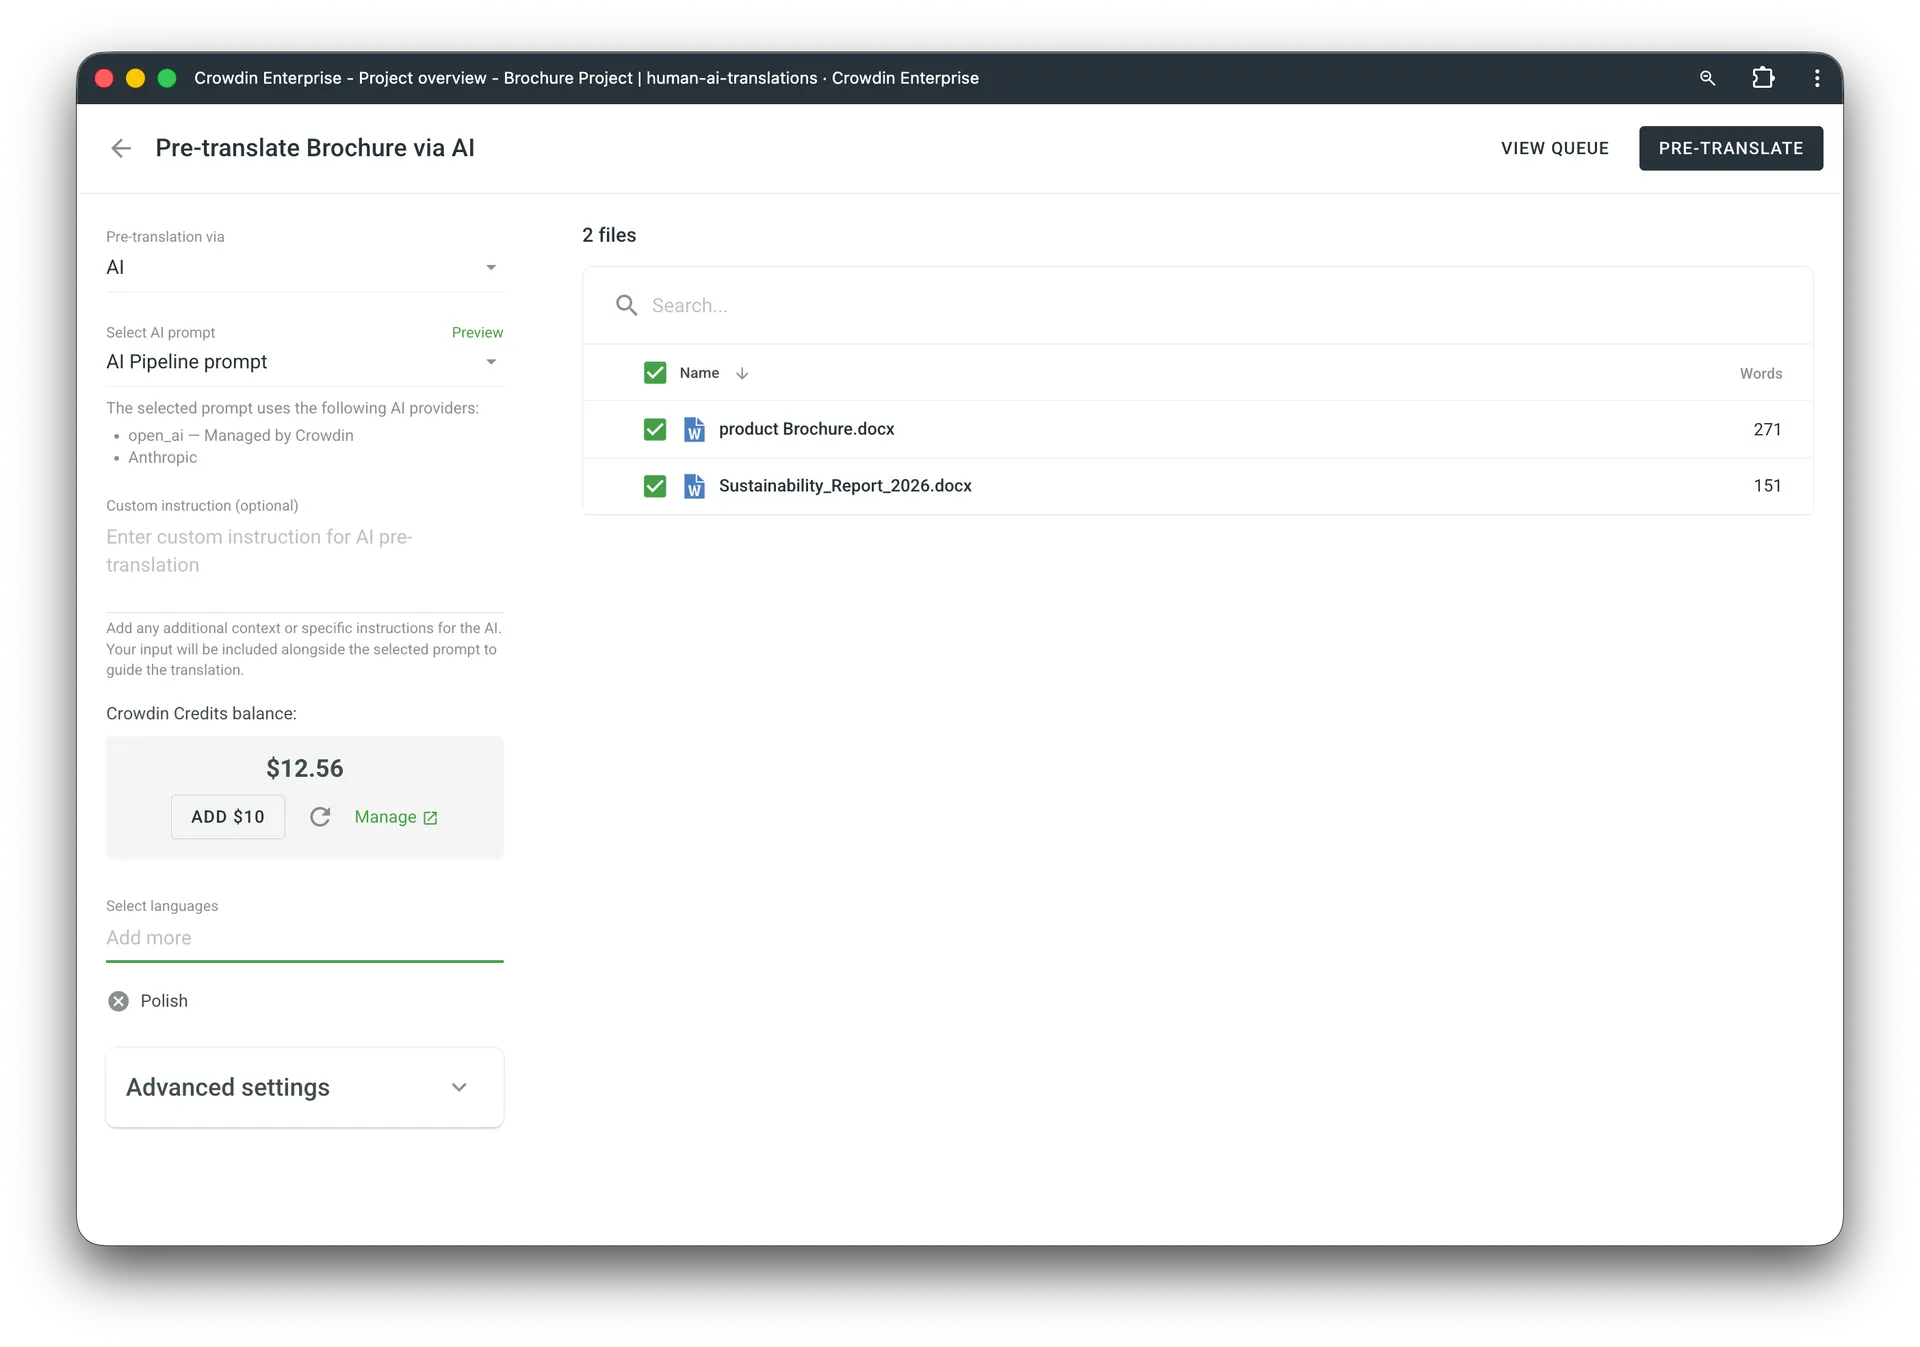Click the 271 word count
Viewport: 1920px width, 1347px height.
click(1767, 429)
